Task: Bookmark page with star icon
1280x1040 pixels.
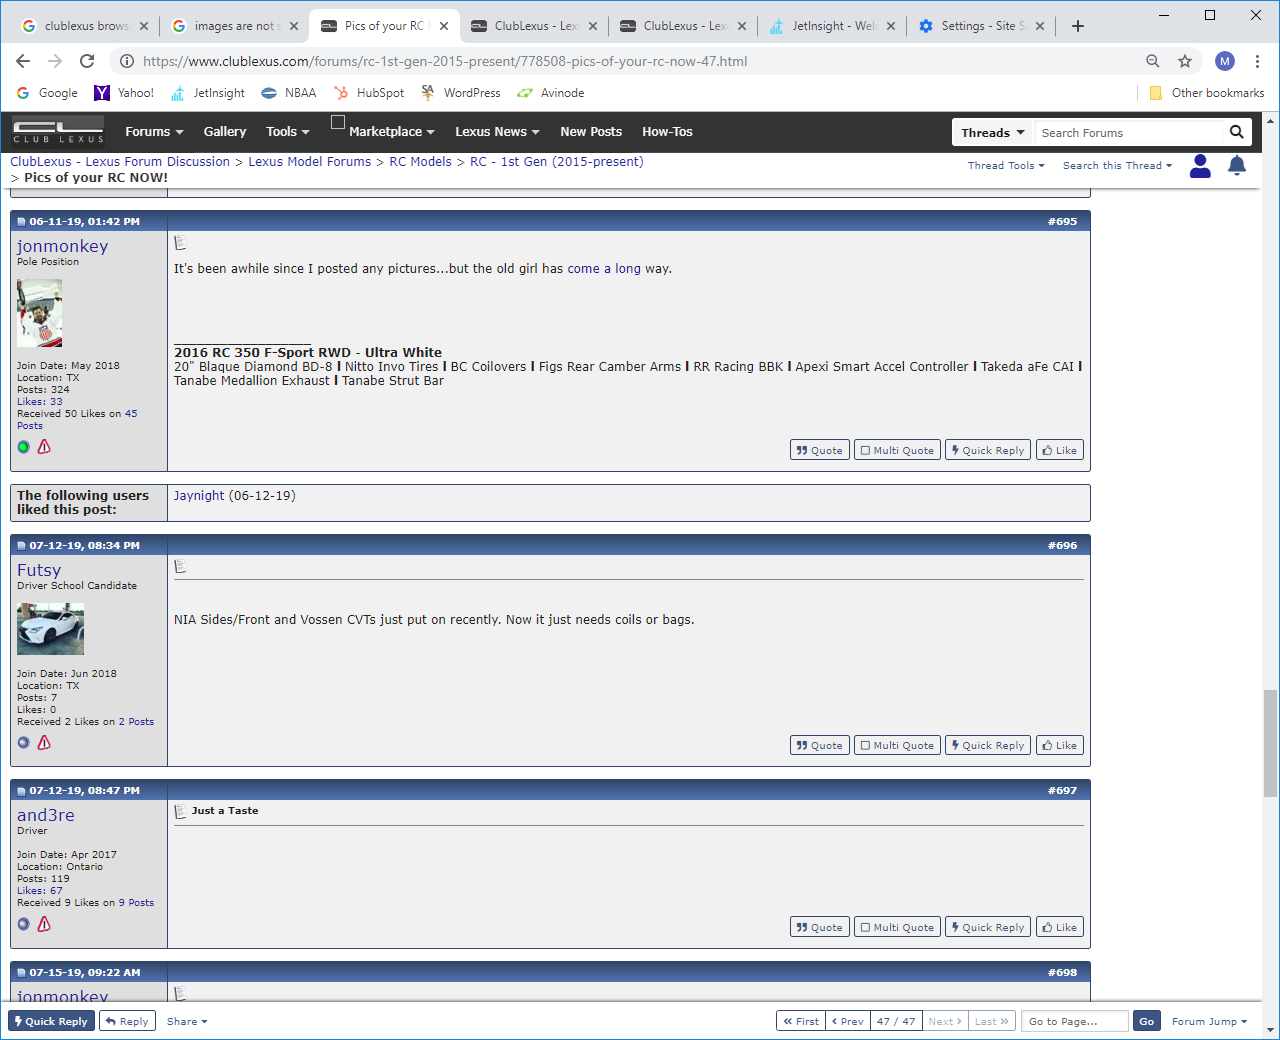Action: click(x=1185, y=61)
